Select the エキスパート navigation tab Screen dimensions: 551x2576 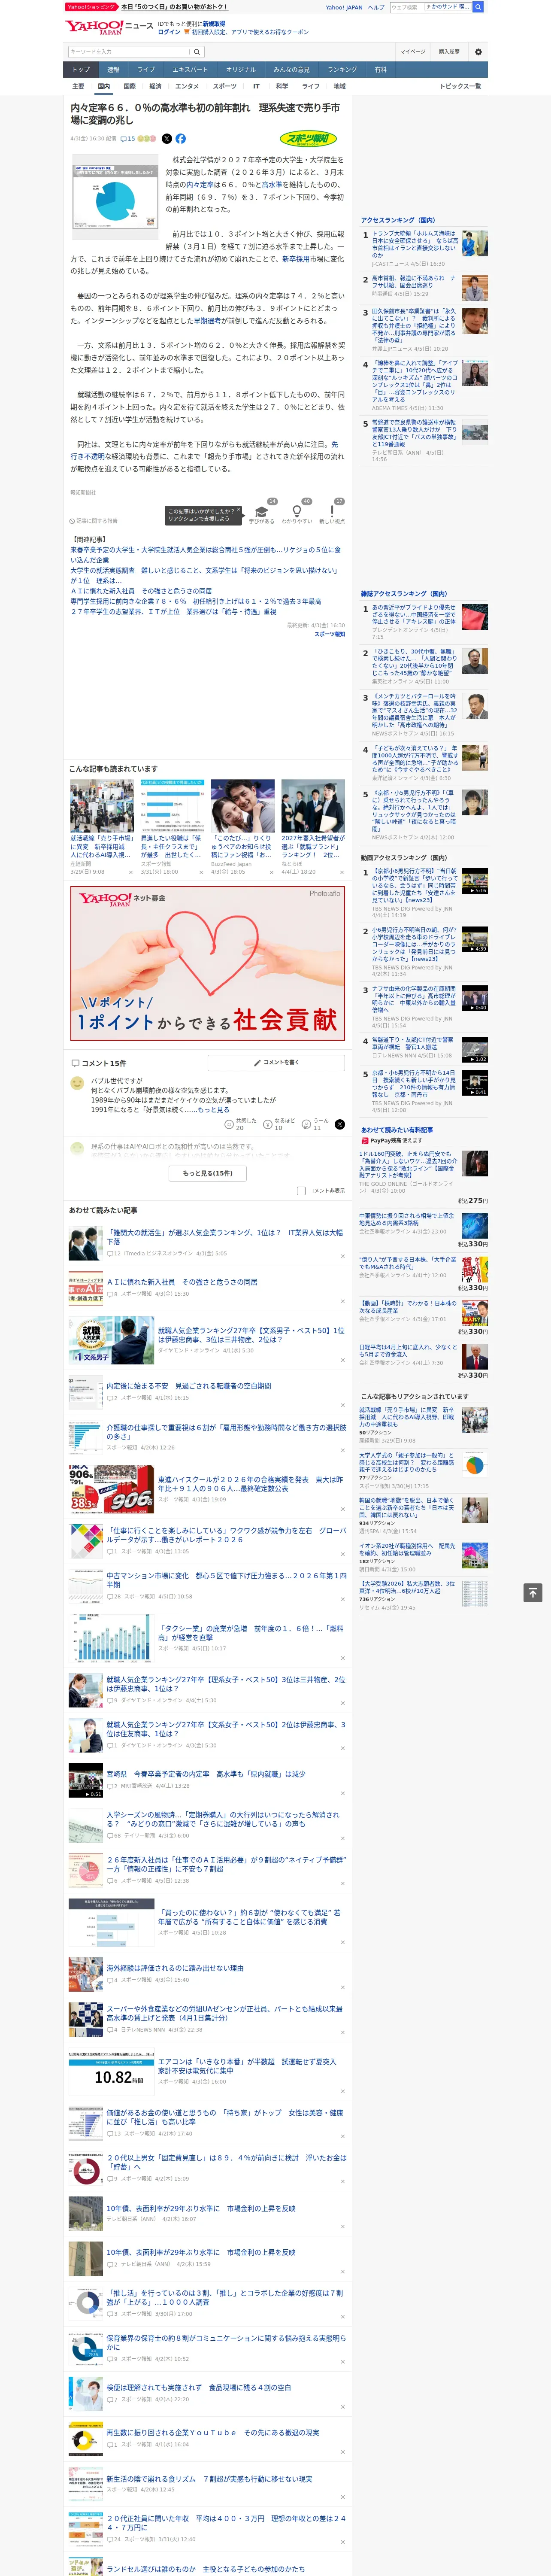coord(190,70)
